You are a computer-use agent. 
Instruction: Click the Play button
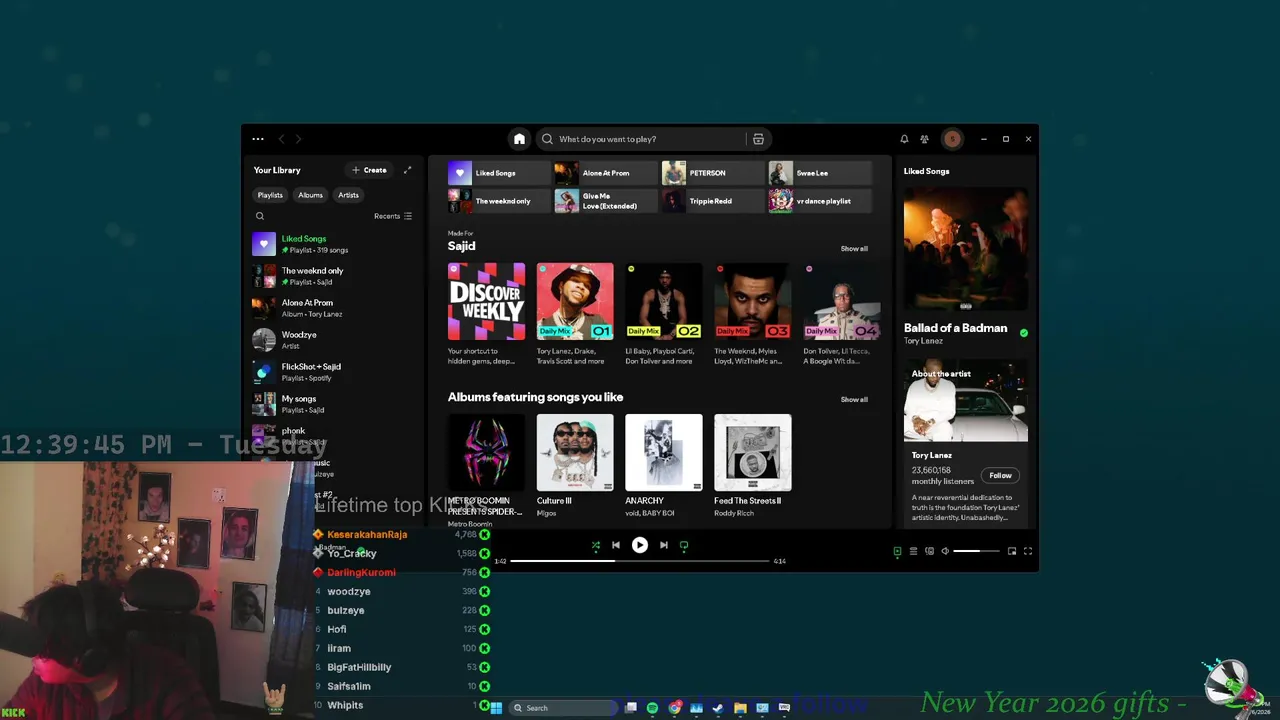click(640, 545)
